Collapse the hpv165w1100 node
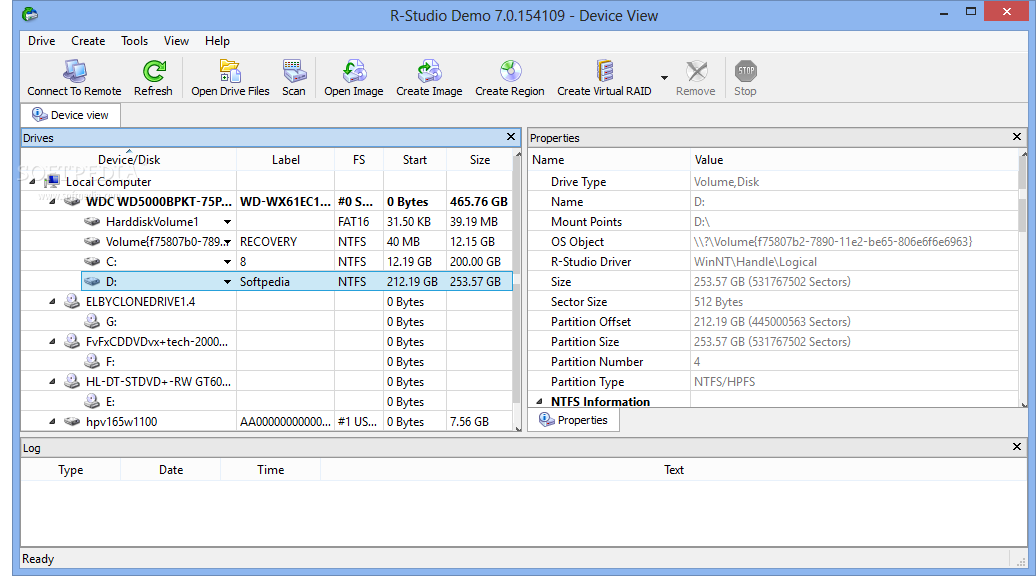Image resolution: width=1036 pixels, height=576 pixels. (x=52, y=421)
